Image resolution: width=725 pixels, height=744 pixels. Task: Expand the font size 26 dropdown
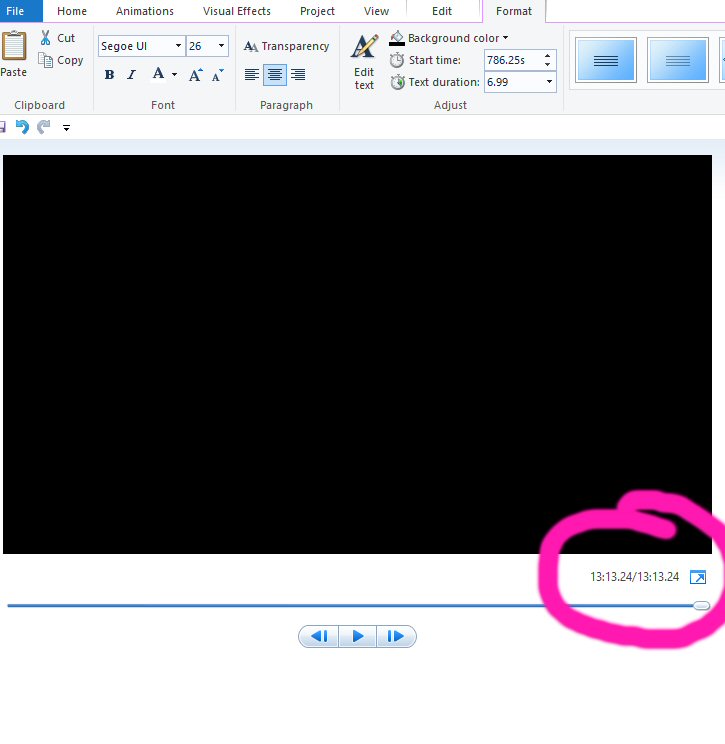[x=221, y=46]
